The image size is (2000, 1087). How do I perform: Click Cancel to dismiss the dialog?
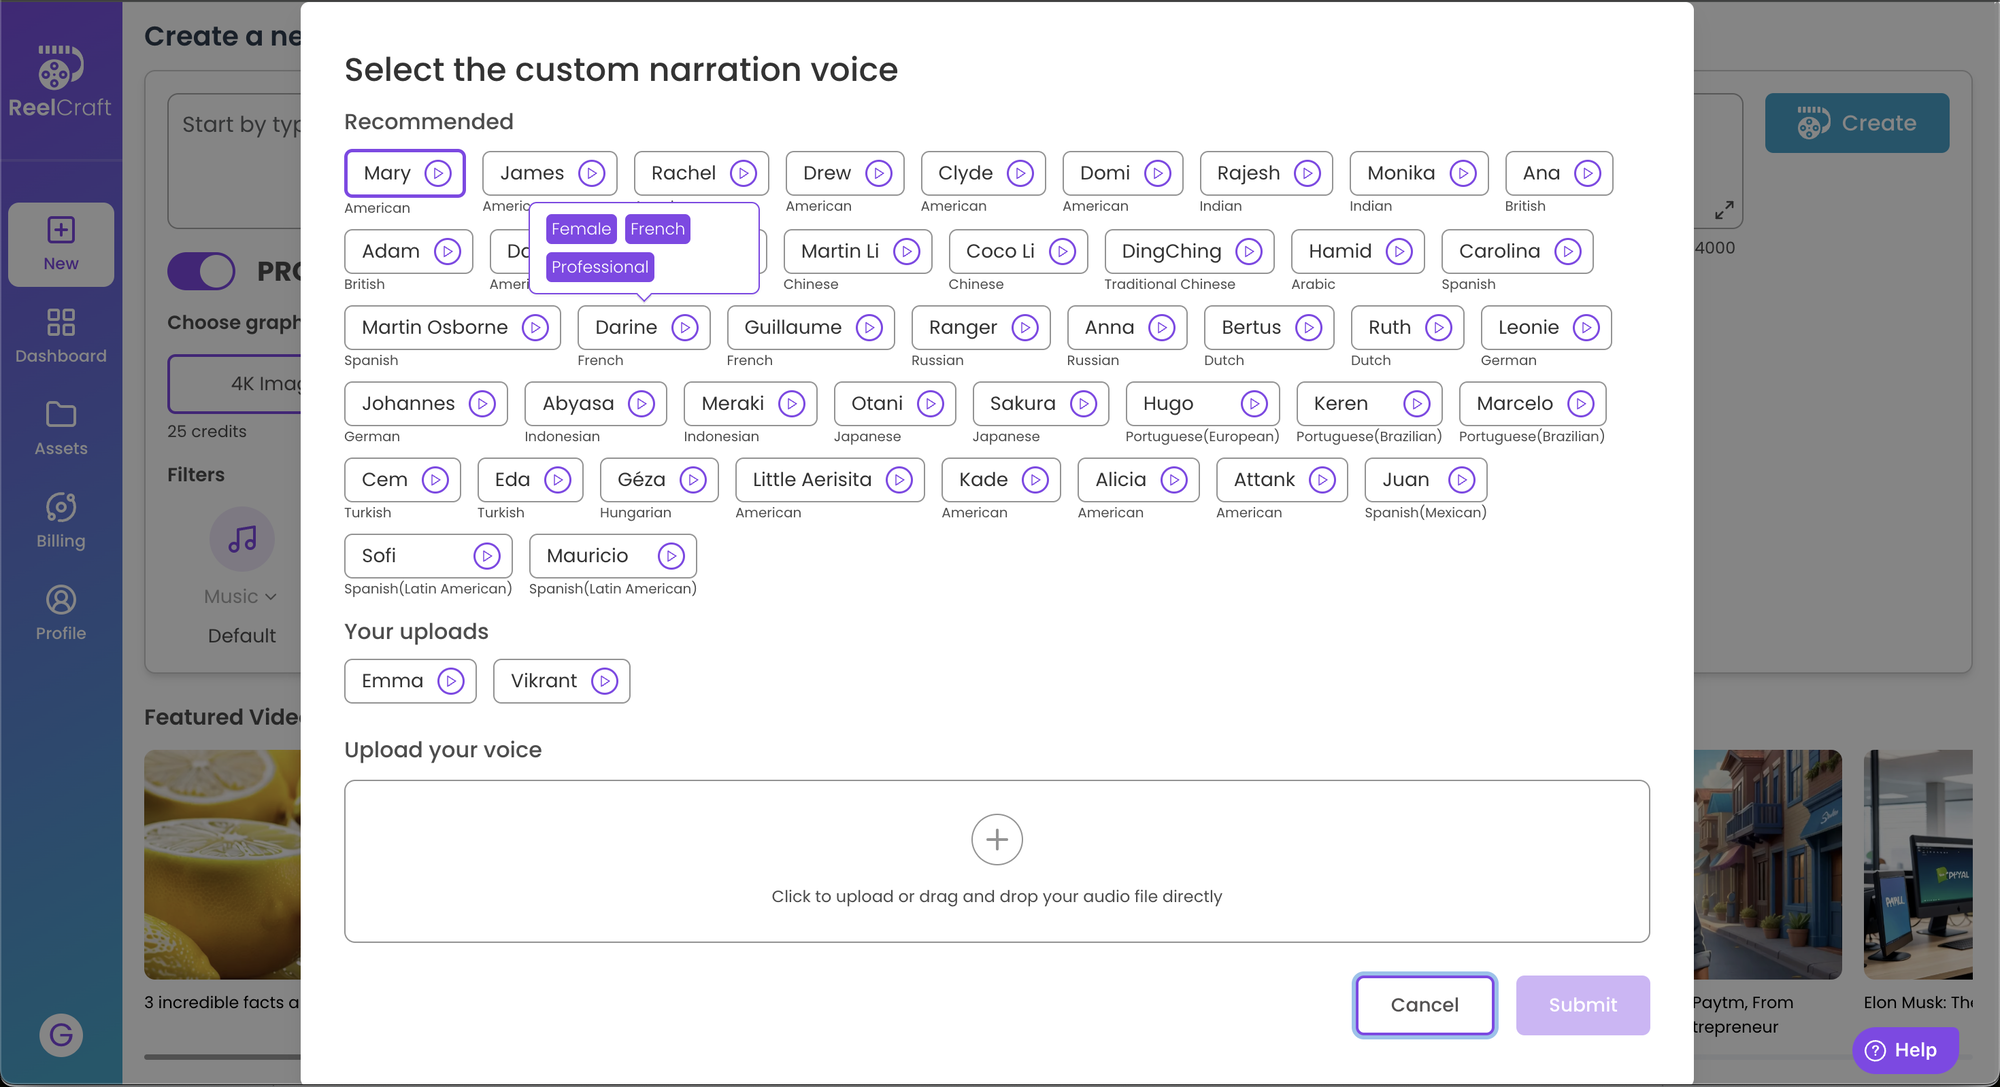click(1424, 1004)
